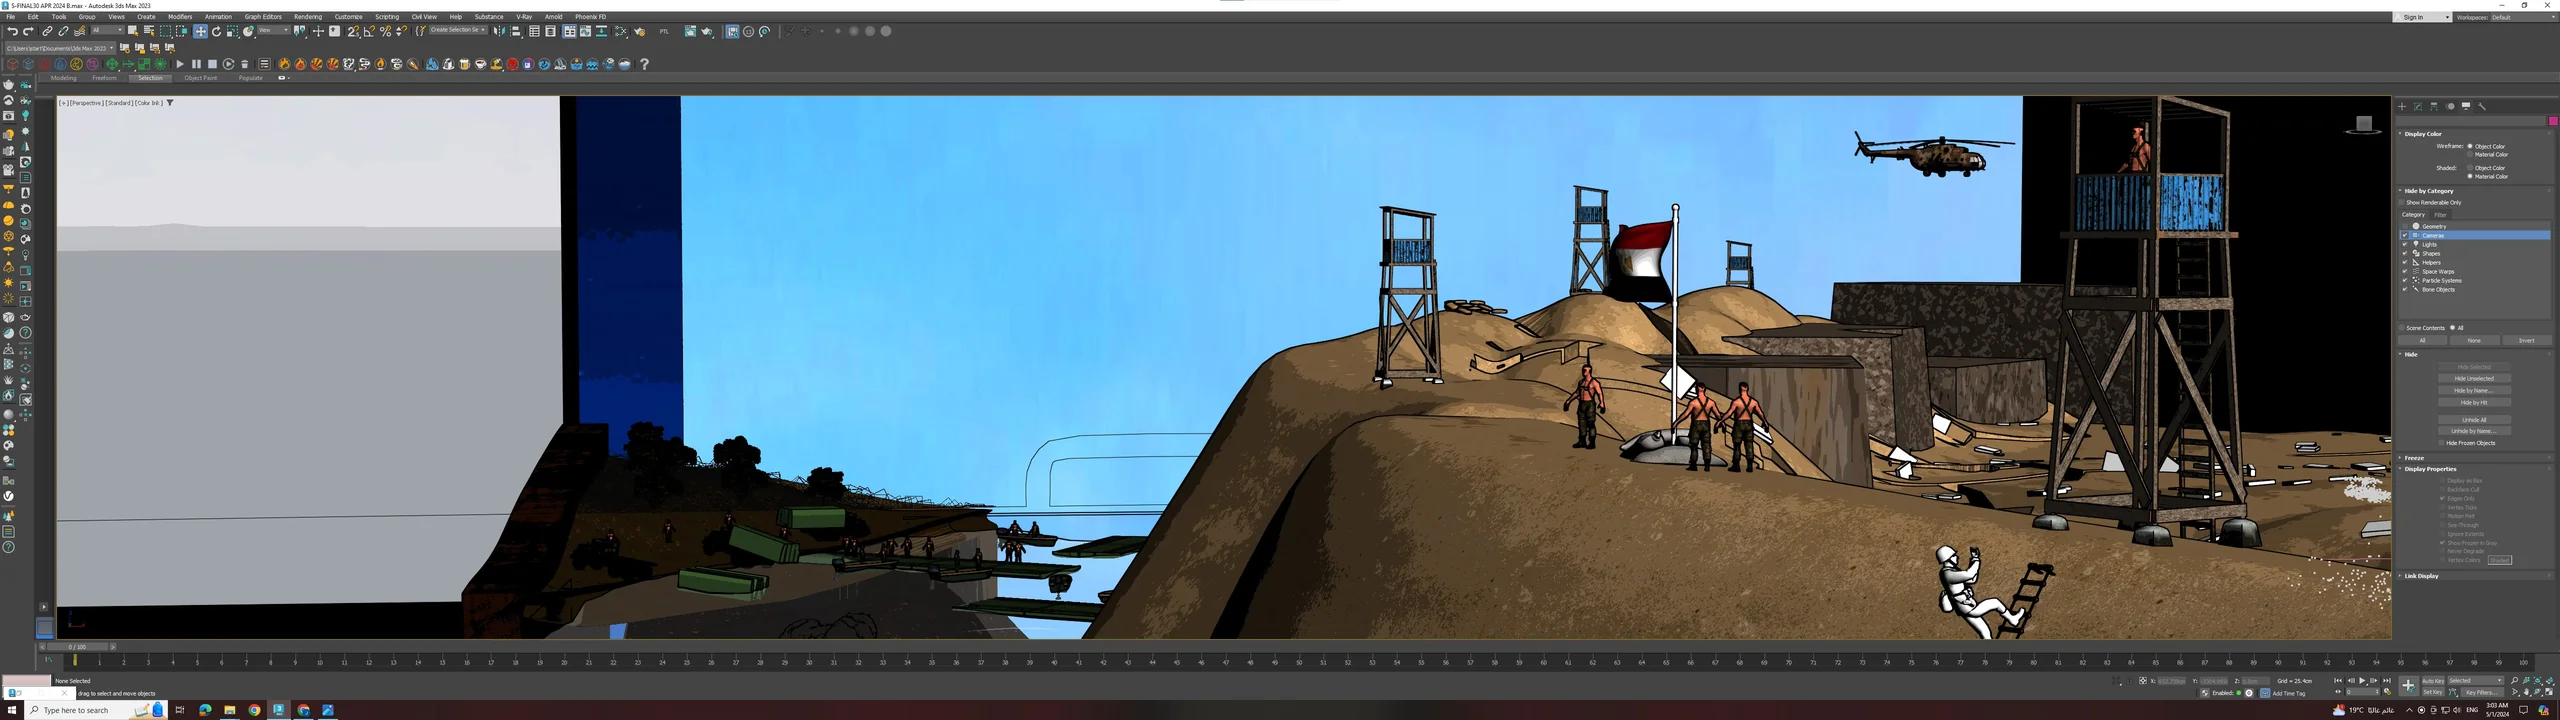Click the Undo arrow icon

coord(12,31)
